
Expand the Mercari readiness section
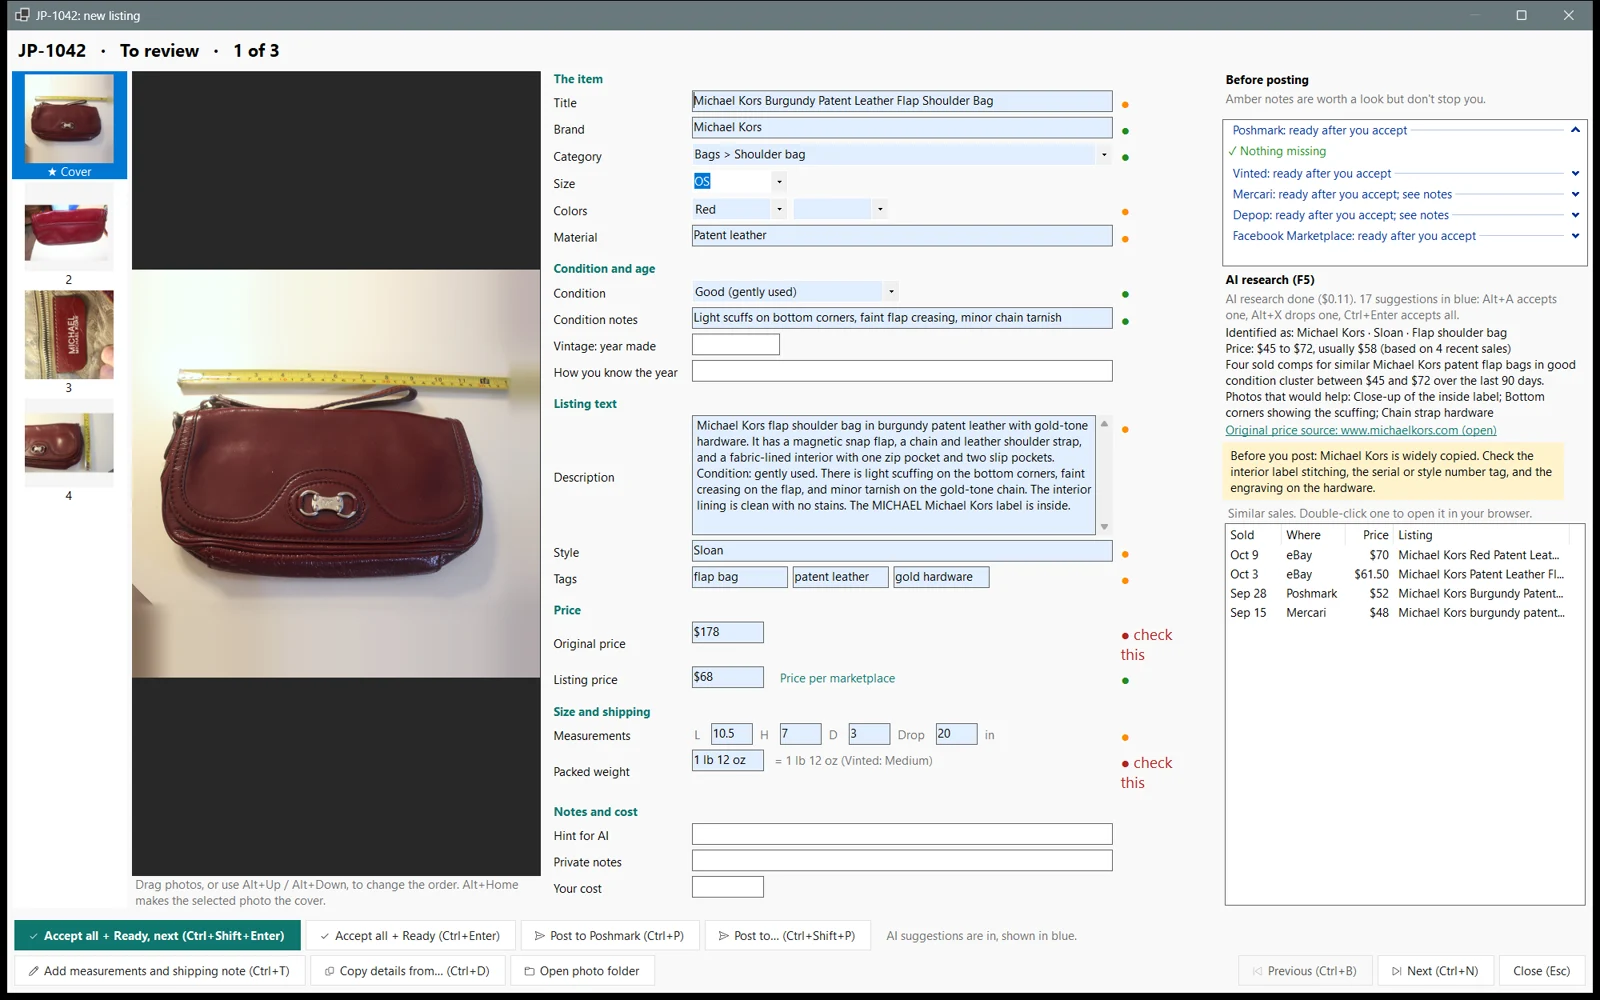tap(1575, 194)
